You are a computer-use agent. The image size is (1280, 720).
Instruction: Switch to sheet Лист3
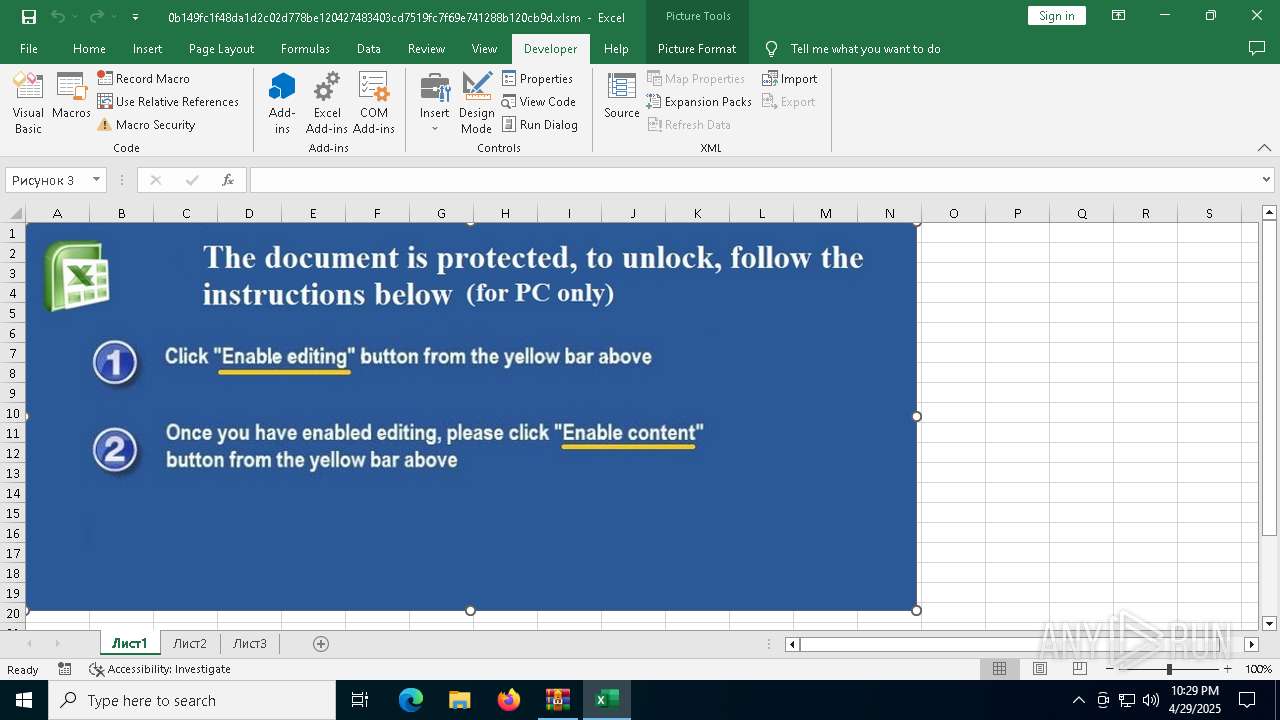[250, 643]
